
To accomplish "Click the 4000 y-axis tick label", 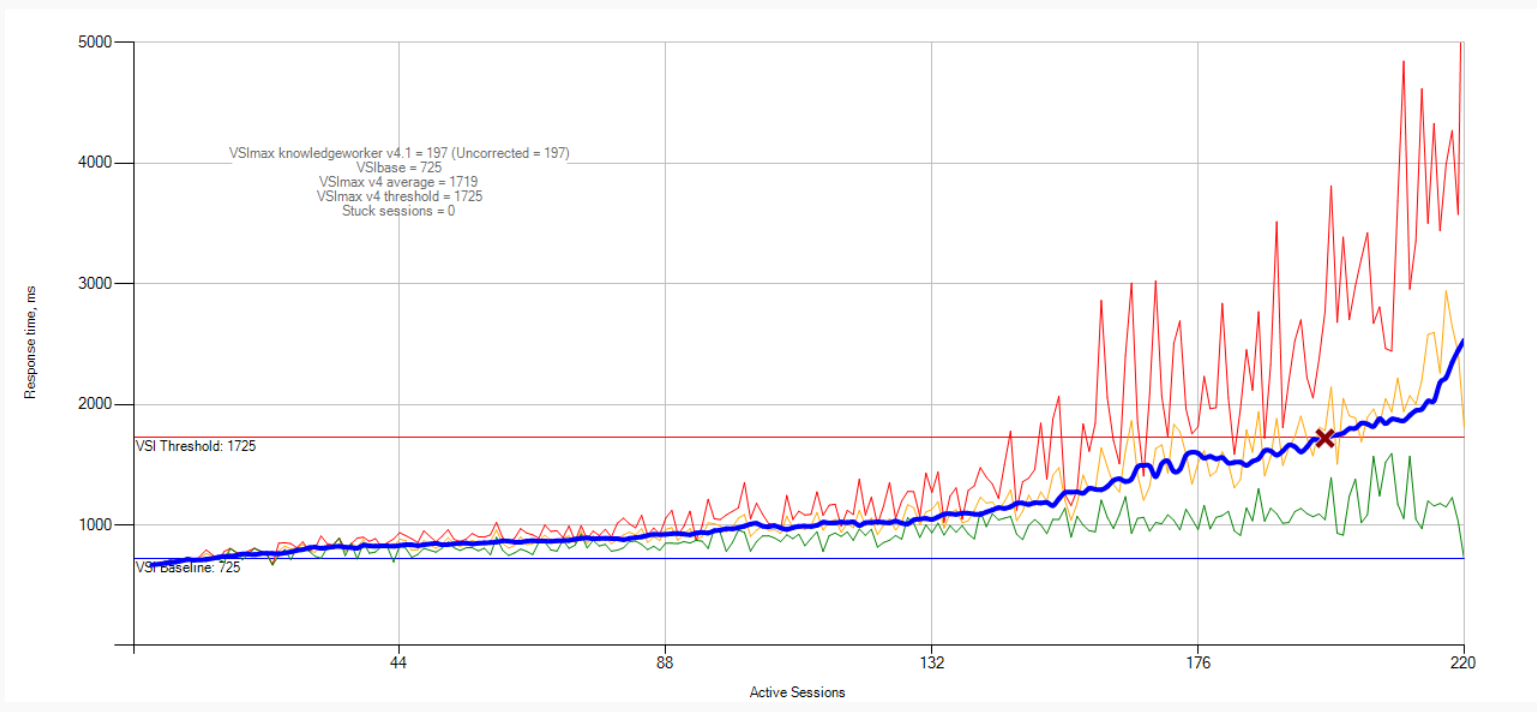I will tap(95, 163).
